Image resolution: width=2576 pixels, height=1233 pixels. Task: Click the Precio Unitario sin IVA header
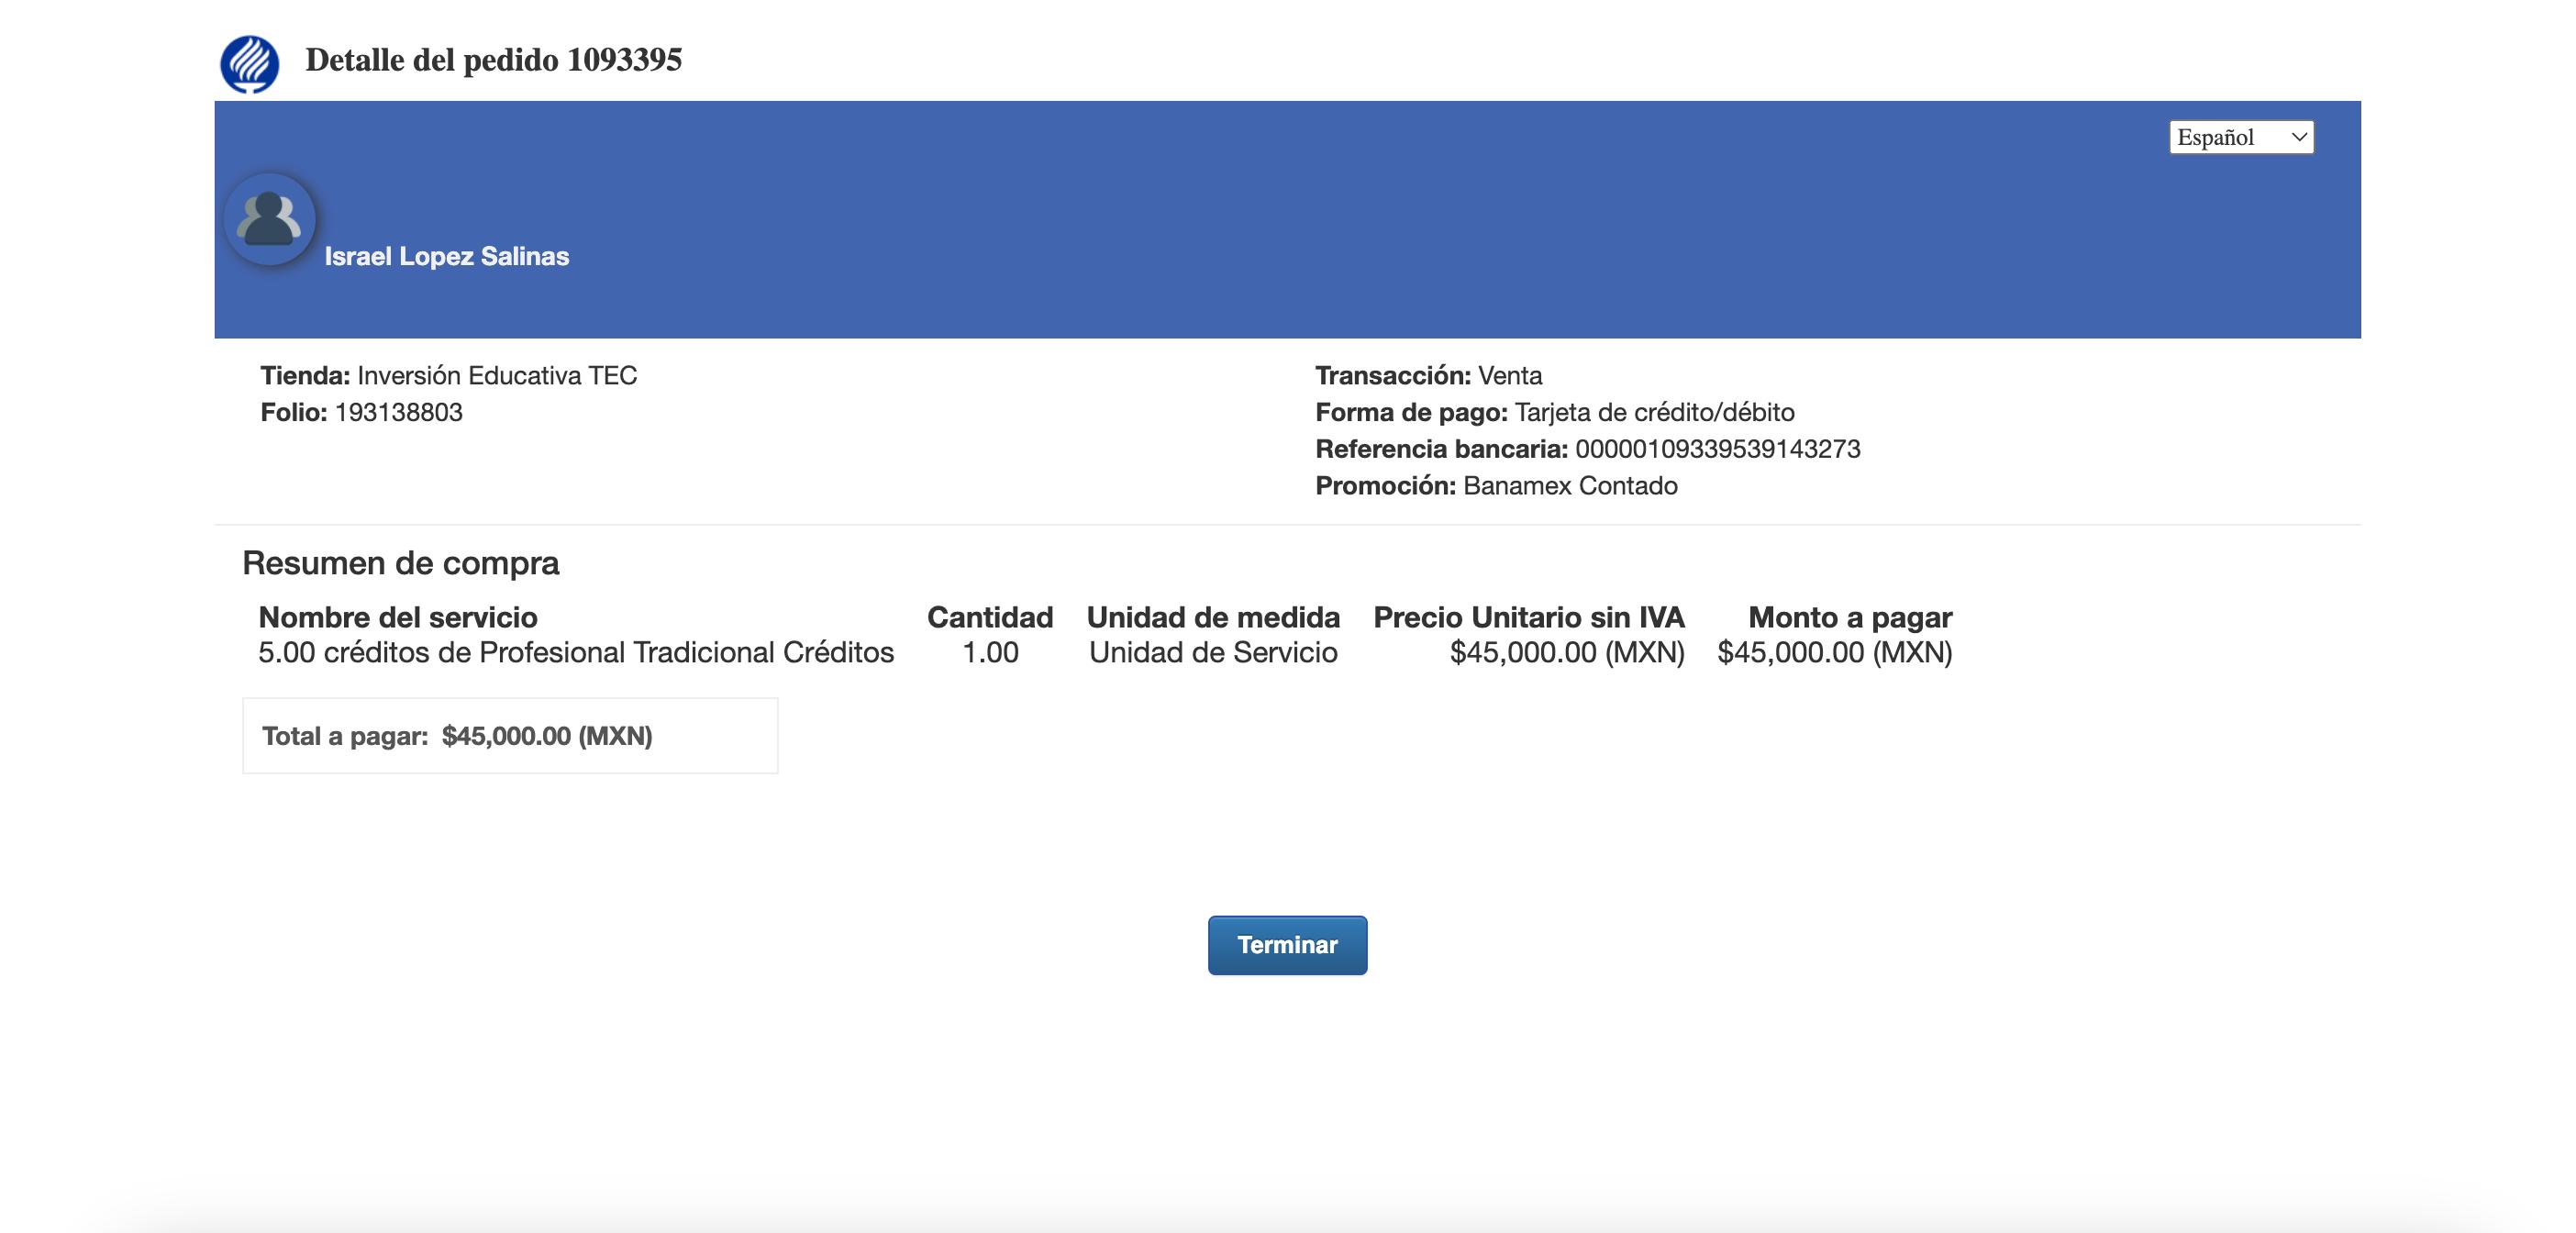1528,617
